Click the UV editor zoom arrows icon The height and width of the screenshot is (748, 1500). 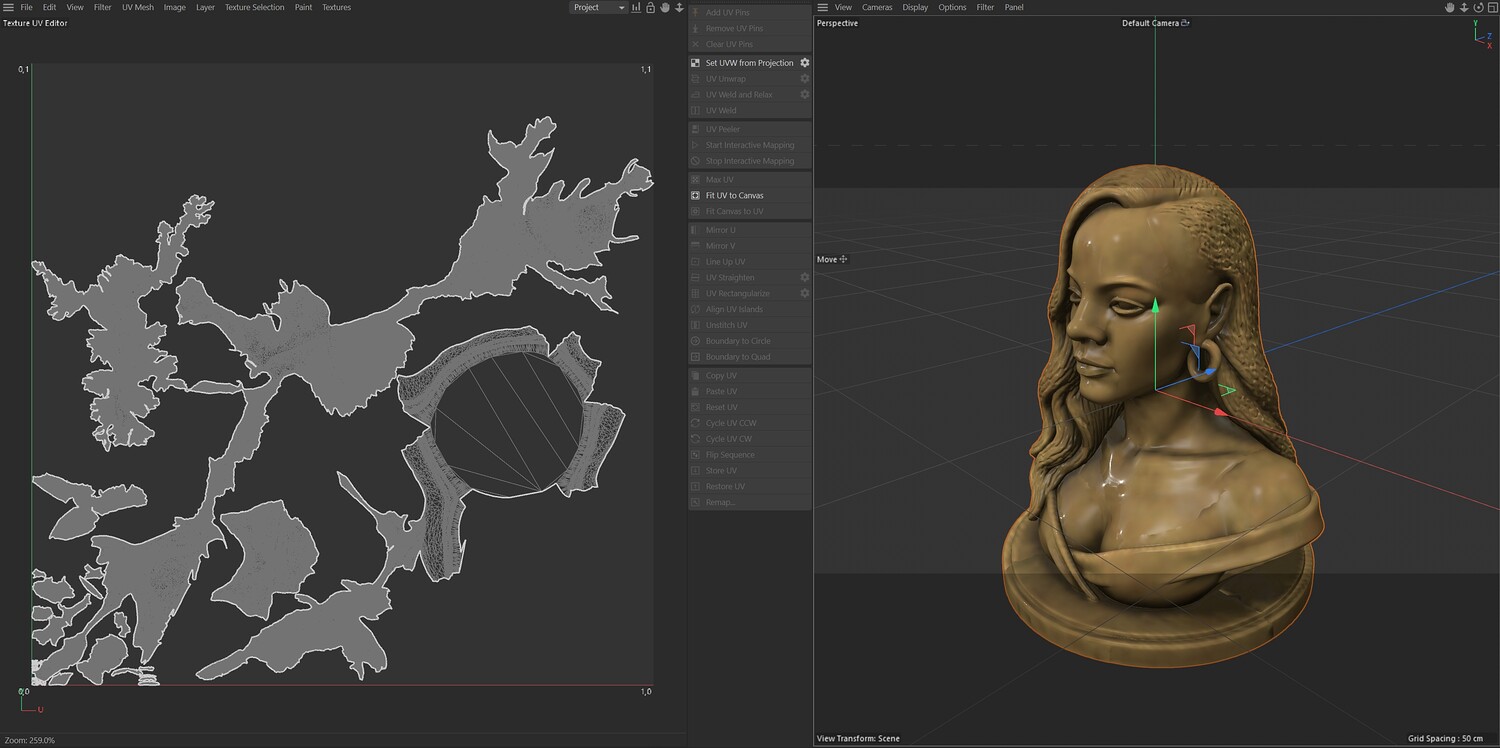point(679,7)
